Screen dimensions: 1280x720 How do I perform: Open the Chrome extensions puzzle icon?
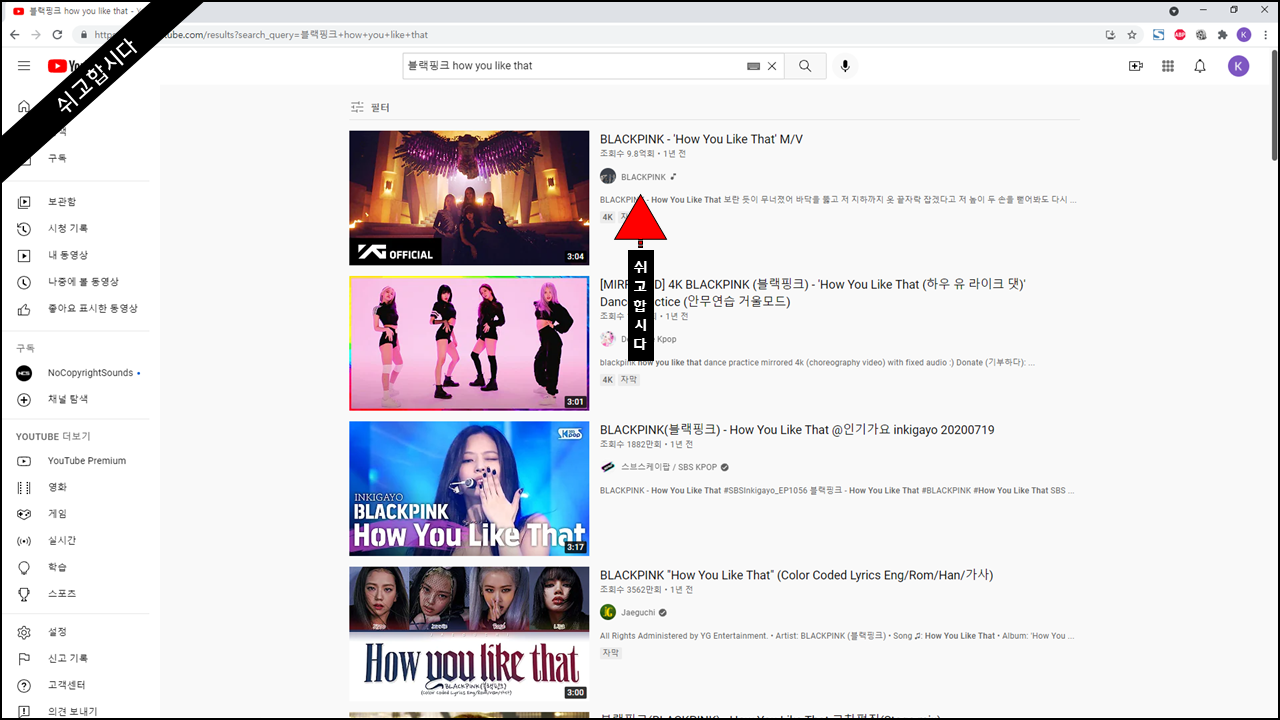tap(1222, 34)
